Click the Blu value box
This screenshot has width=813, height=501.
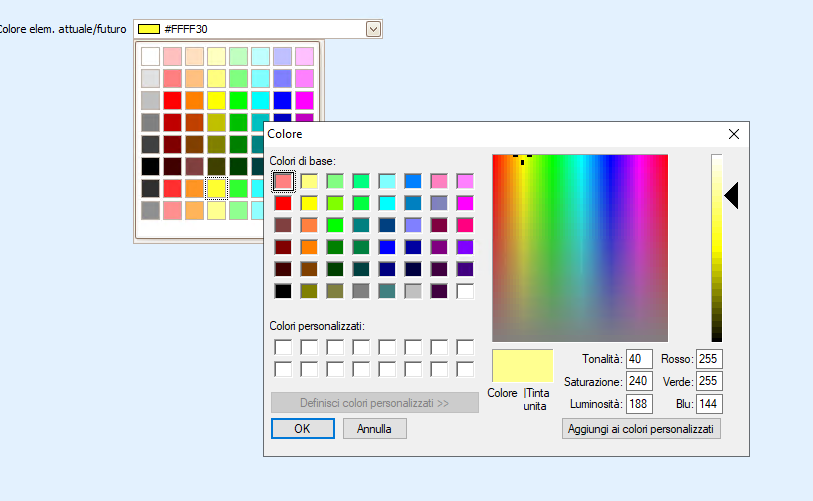[x=709, y=405]
